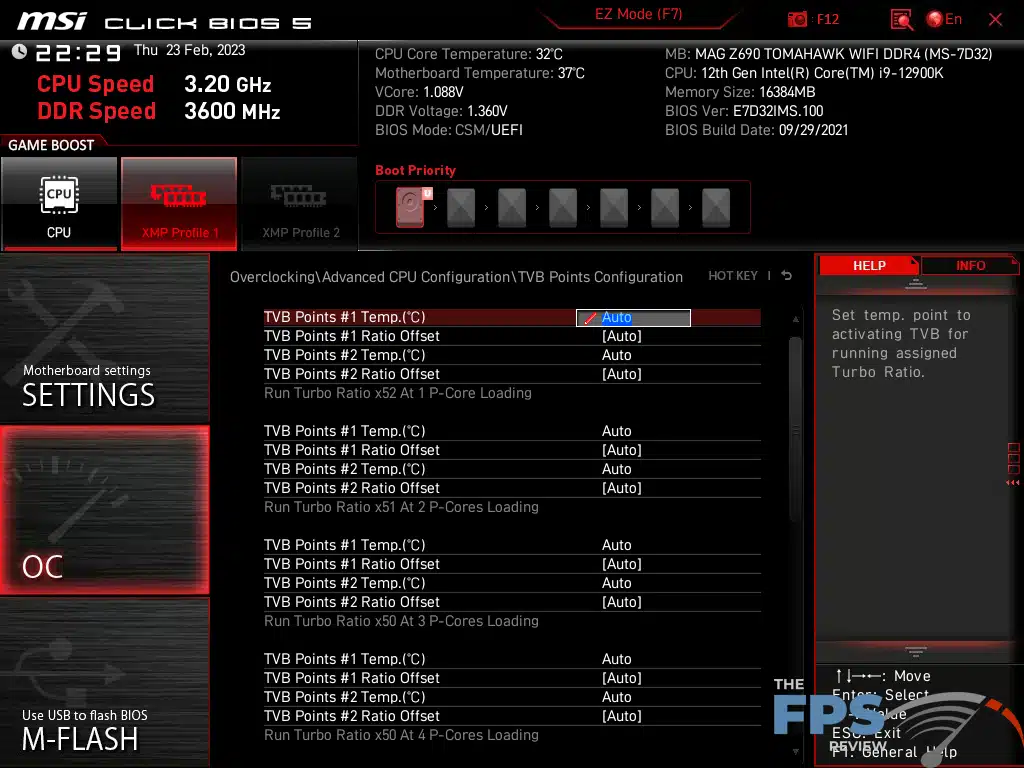Viewport: 1024px width, 768px height.
Task: Select the hard disk boot priority device
Action: pyautogui.click(x=410, y=207)
